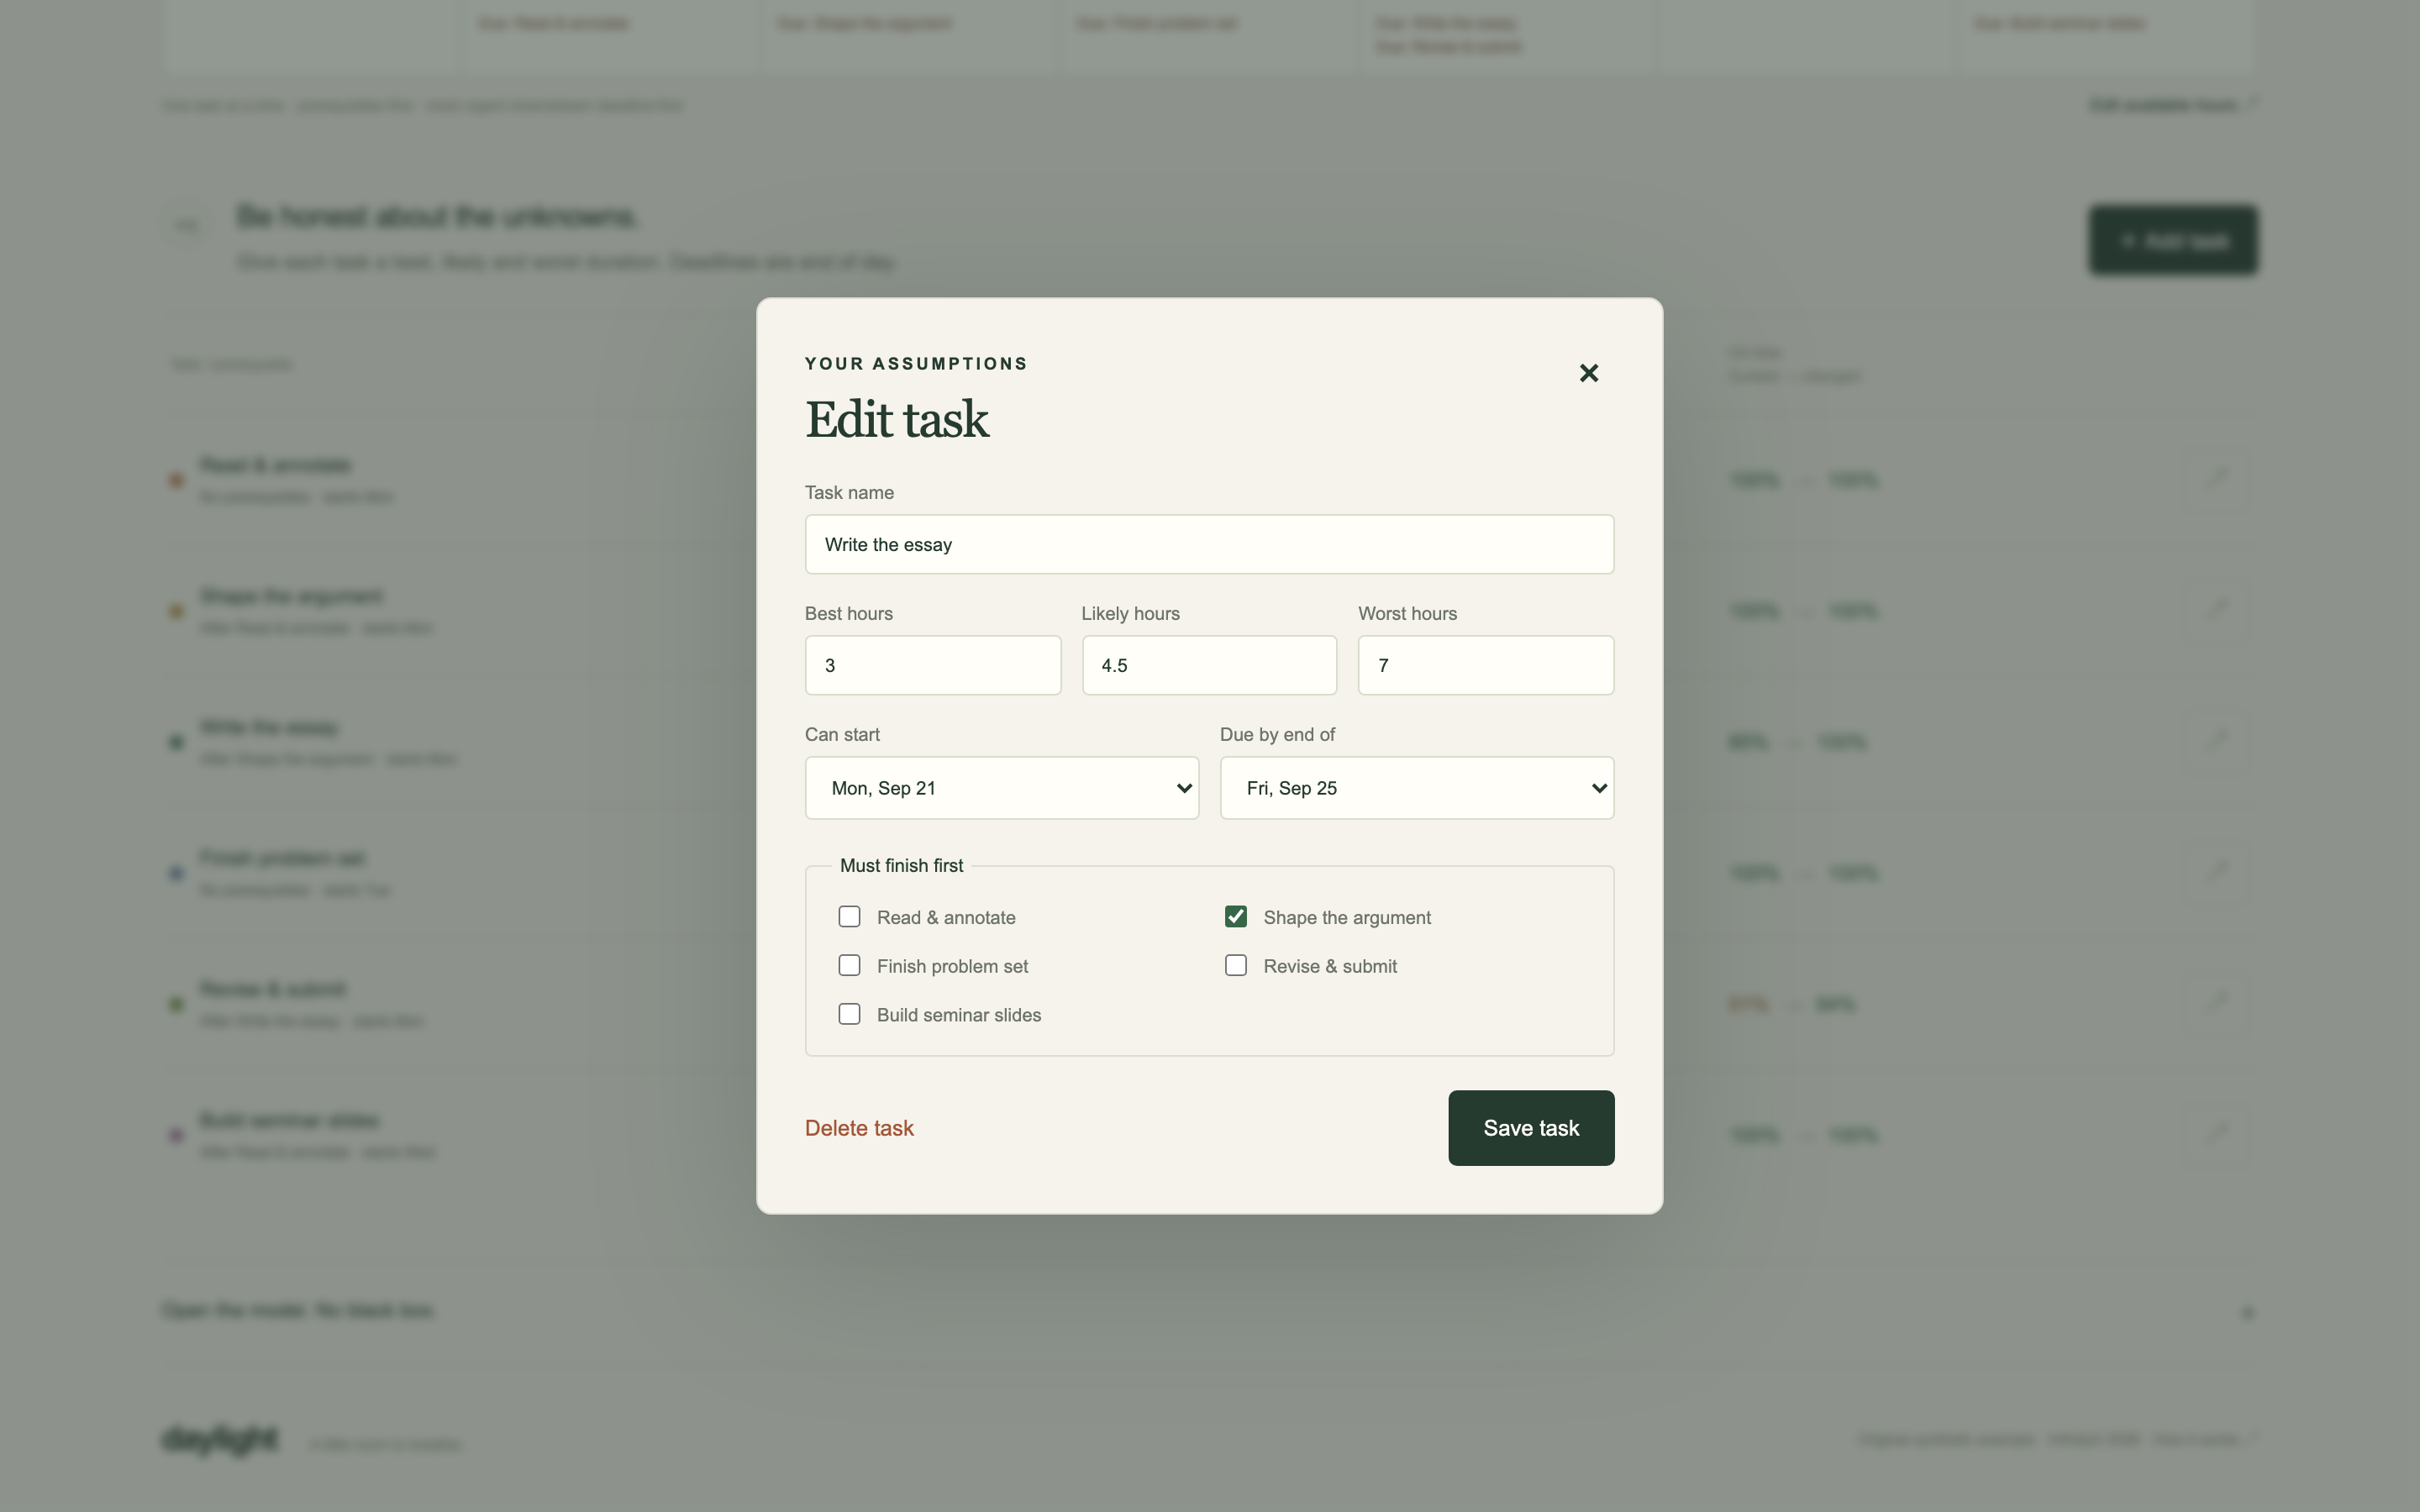Close the Edit task dialog
The height and width of the screenshot is (1512, 2420).
1588,373
